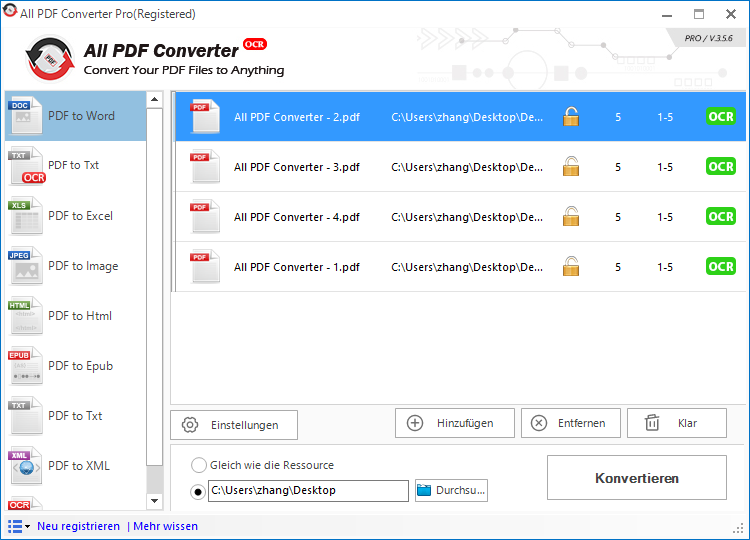Choose PDF to Txt OCR icon
The height and width of the screenshot is (540, 750).
pos(26,166)
